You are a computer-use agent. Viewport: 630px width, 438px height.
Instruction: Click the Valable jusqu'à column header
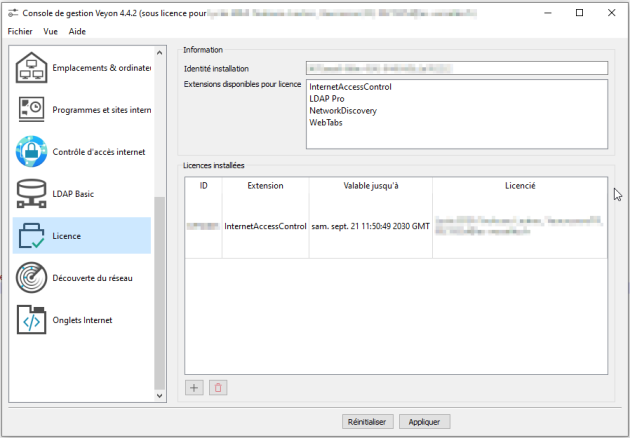(x=371, y=186)
